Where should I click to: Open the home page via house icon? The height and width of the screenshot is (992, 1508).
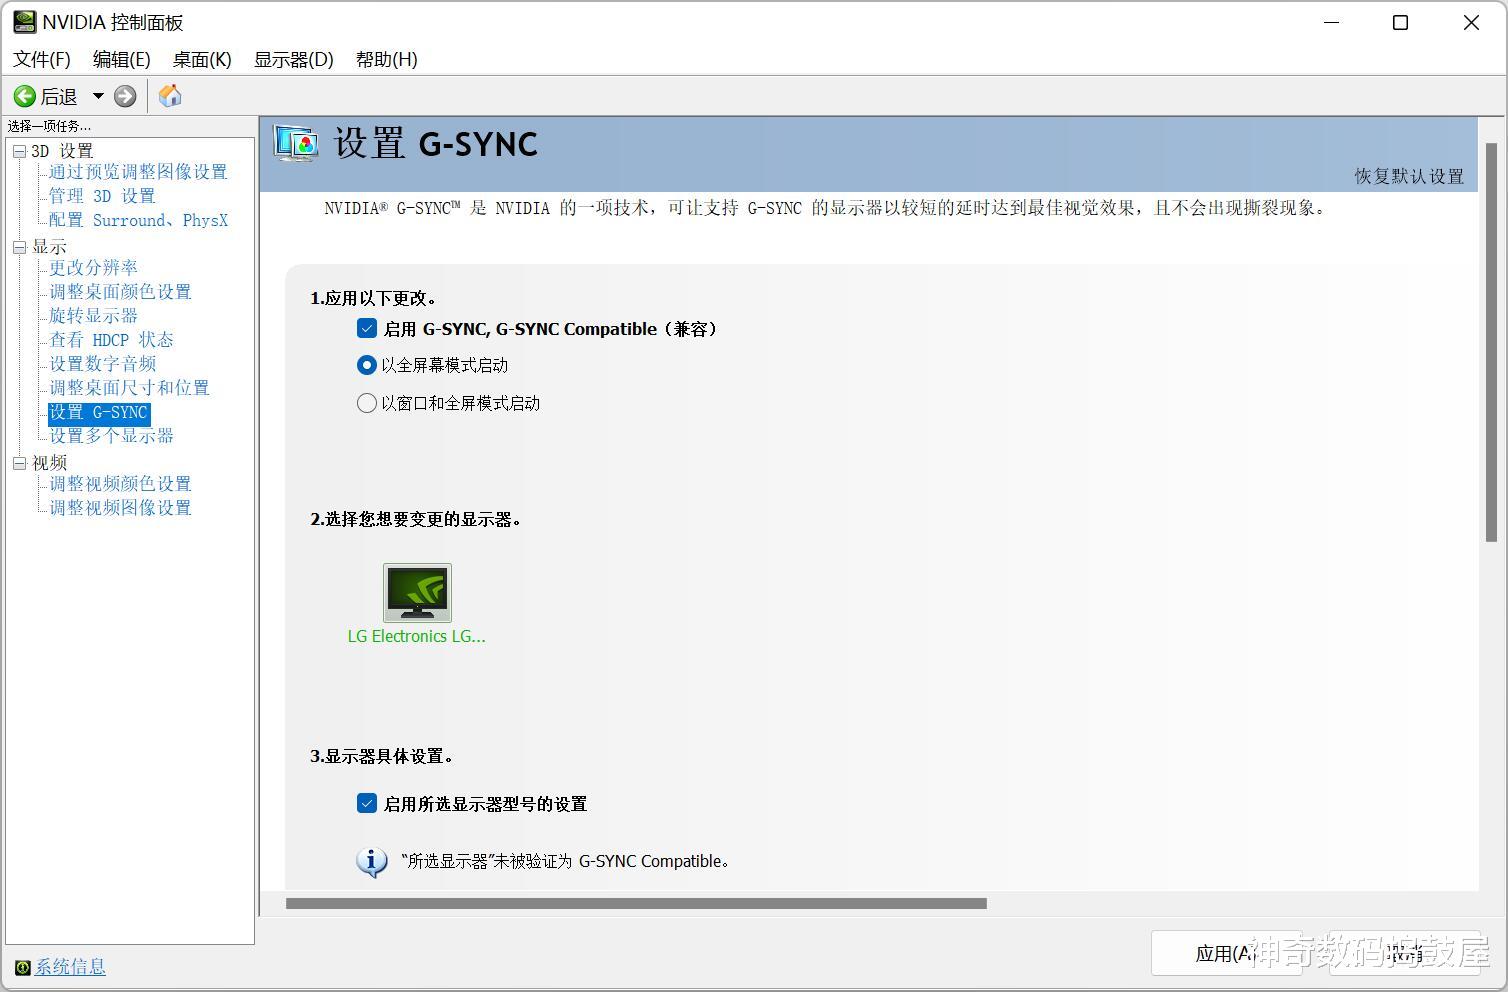pos(168,96)
